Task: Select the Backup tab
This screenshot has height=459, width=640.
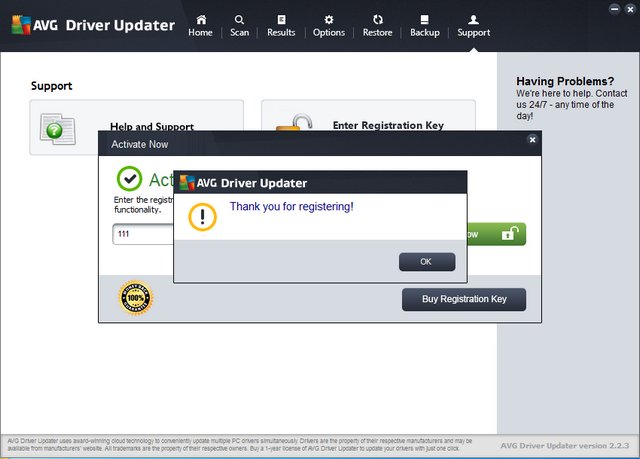Action: (425, 26)
